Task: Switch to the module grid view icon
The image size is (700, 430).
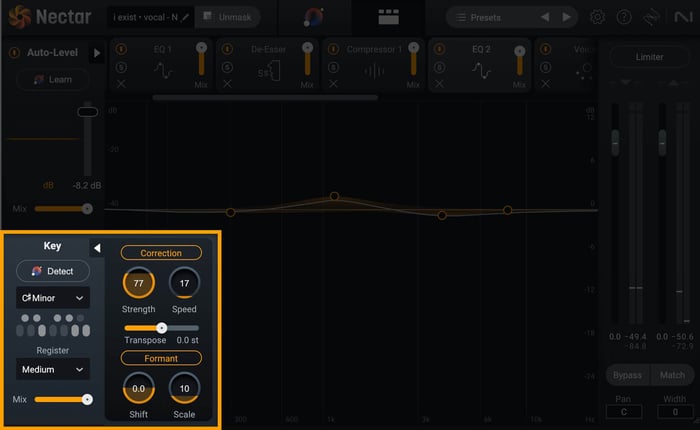Action: [388, 17]
